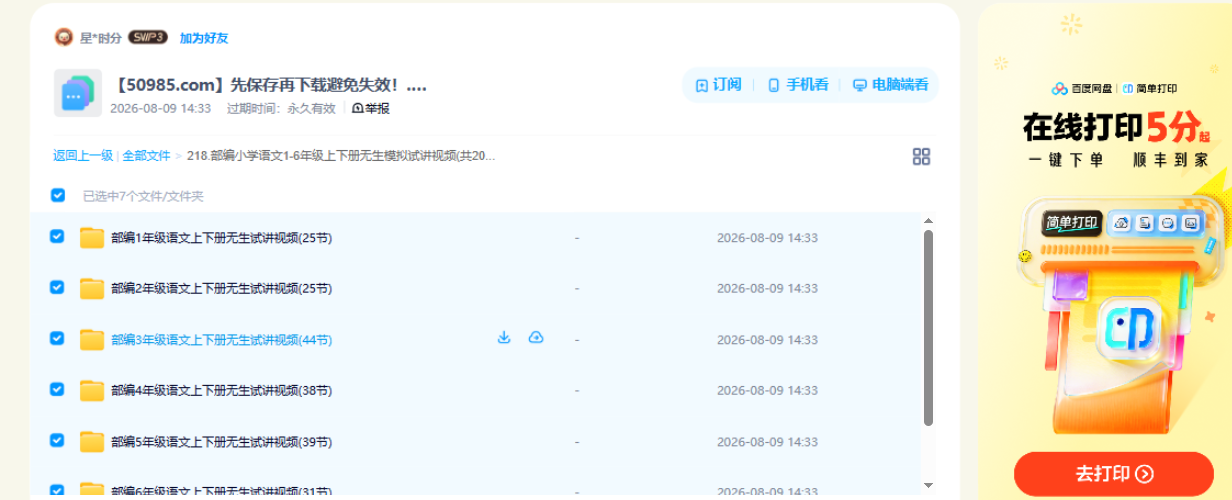Go back with 返回上一级
The width and height of the screenshot is (1232, 500).
tap(83, 156)
